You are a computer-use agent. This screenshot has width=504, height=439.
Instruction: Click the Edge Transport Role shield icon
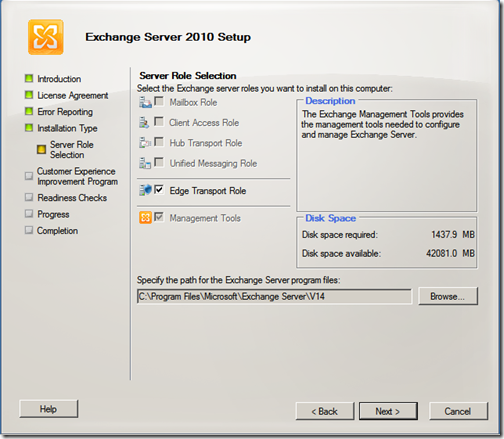click(x=145, y=190)
